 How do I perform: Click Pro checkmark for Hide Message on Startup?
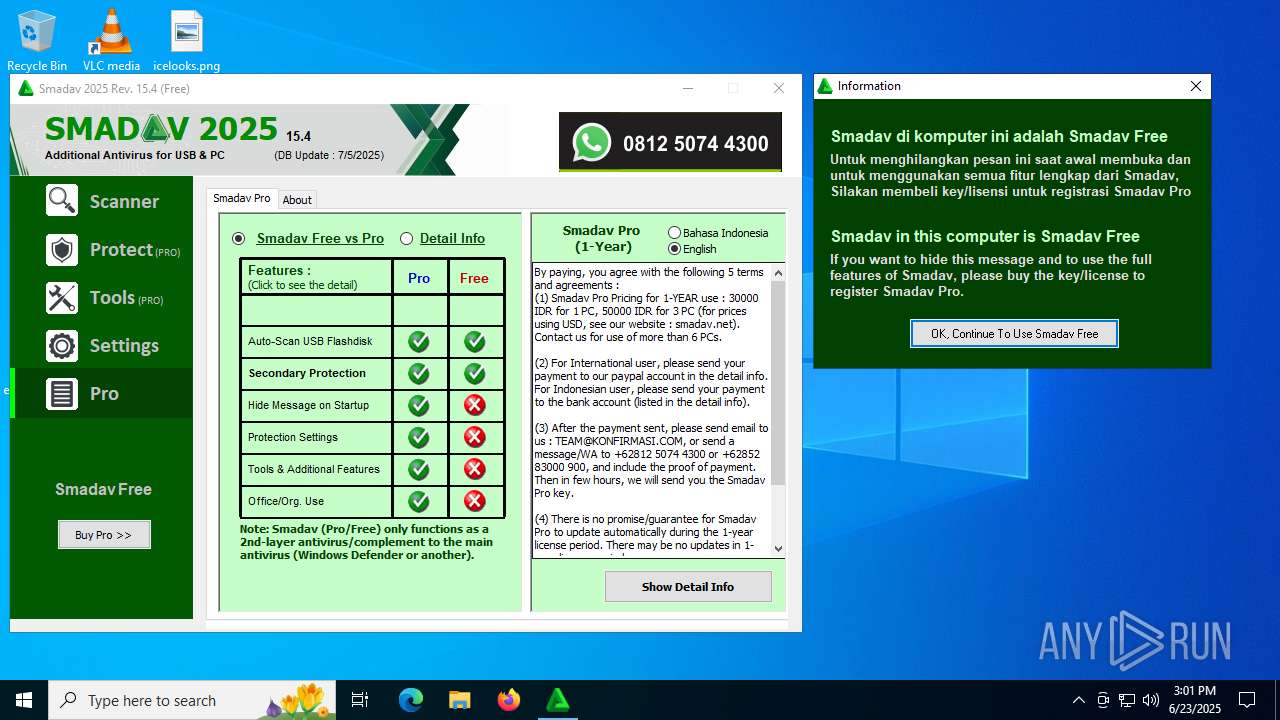pyautogui.click(x=419, y=405)
